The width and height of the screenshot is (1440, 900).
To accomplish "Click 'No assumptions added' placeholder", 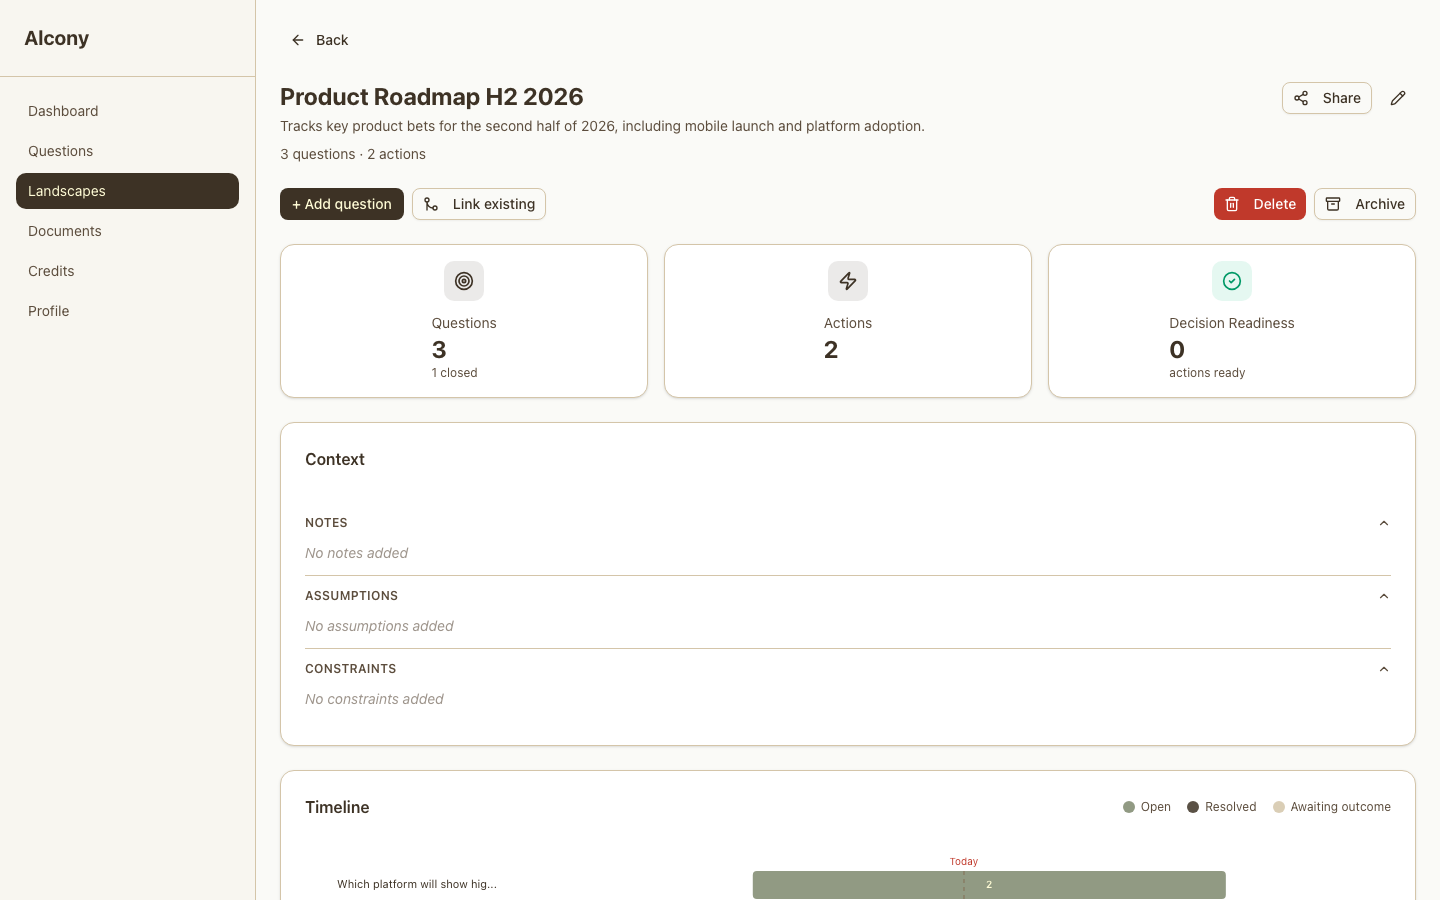I will [x=379, y=626].
